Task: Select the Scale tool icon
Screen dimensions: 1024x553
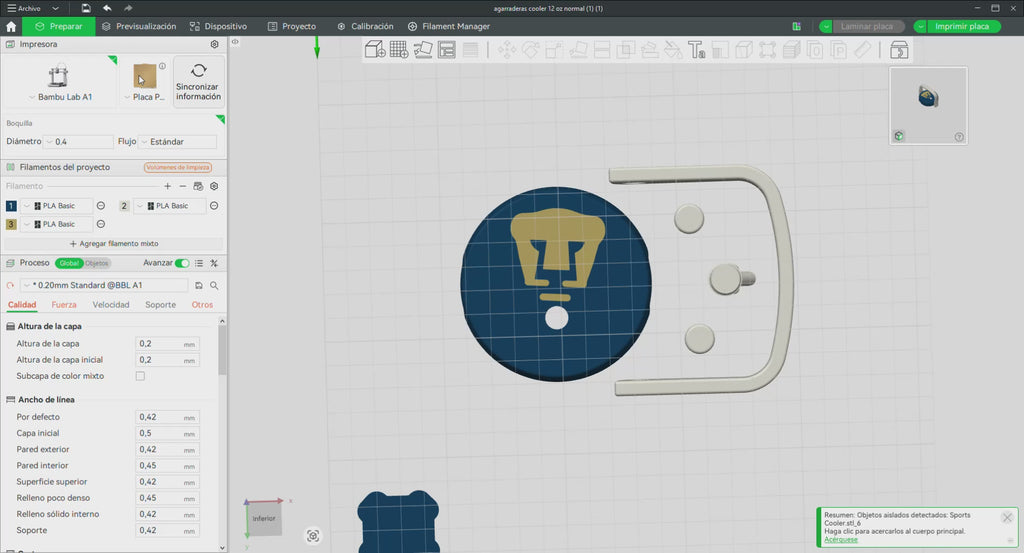Action: tap(554, 50)
